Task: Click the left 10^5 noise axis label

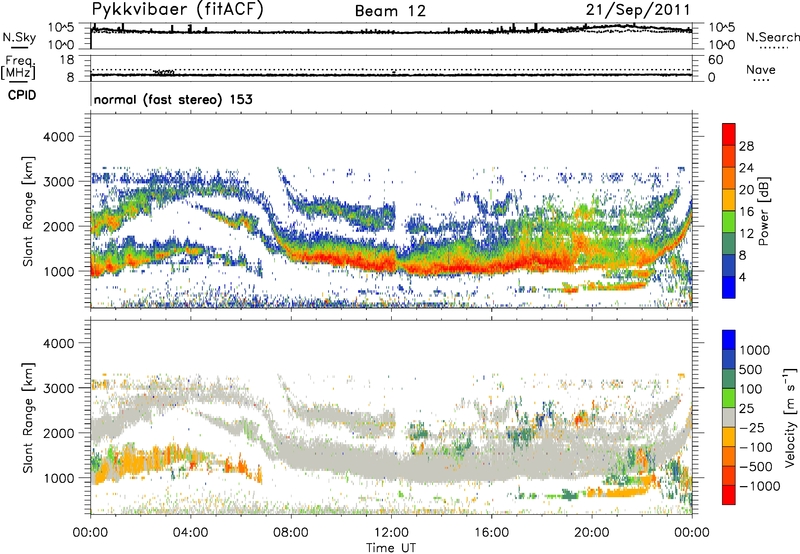Action: pyautogui.click(x=61, y=27)
